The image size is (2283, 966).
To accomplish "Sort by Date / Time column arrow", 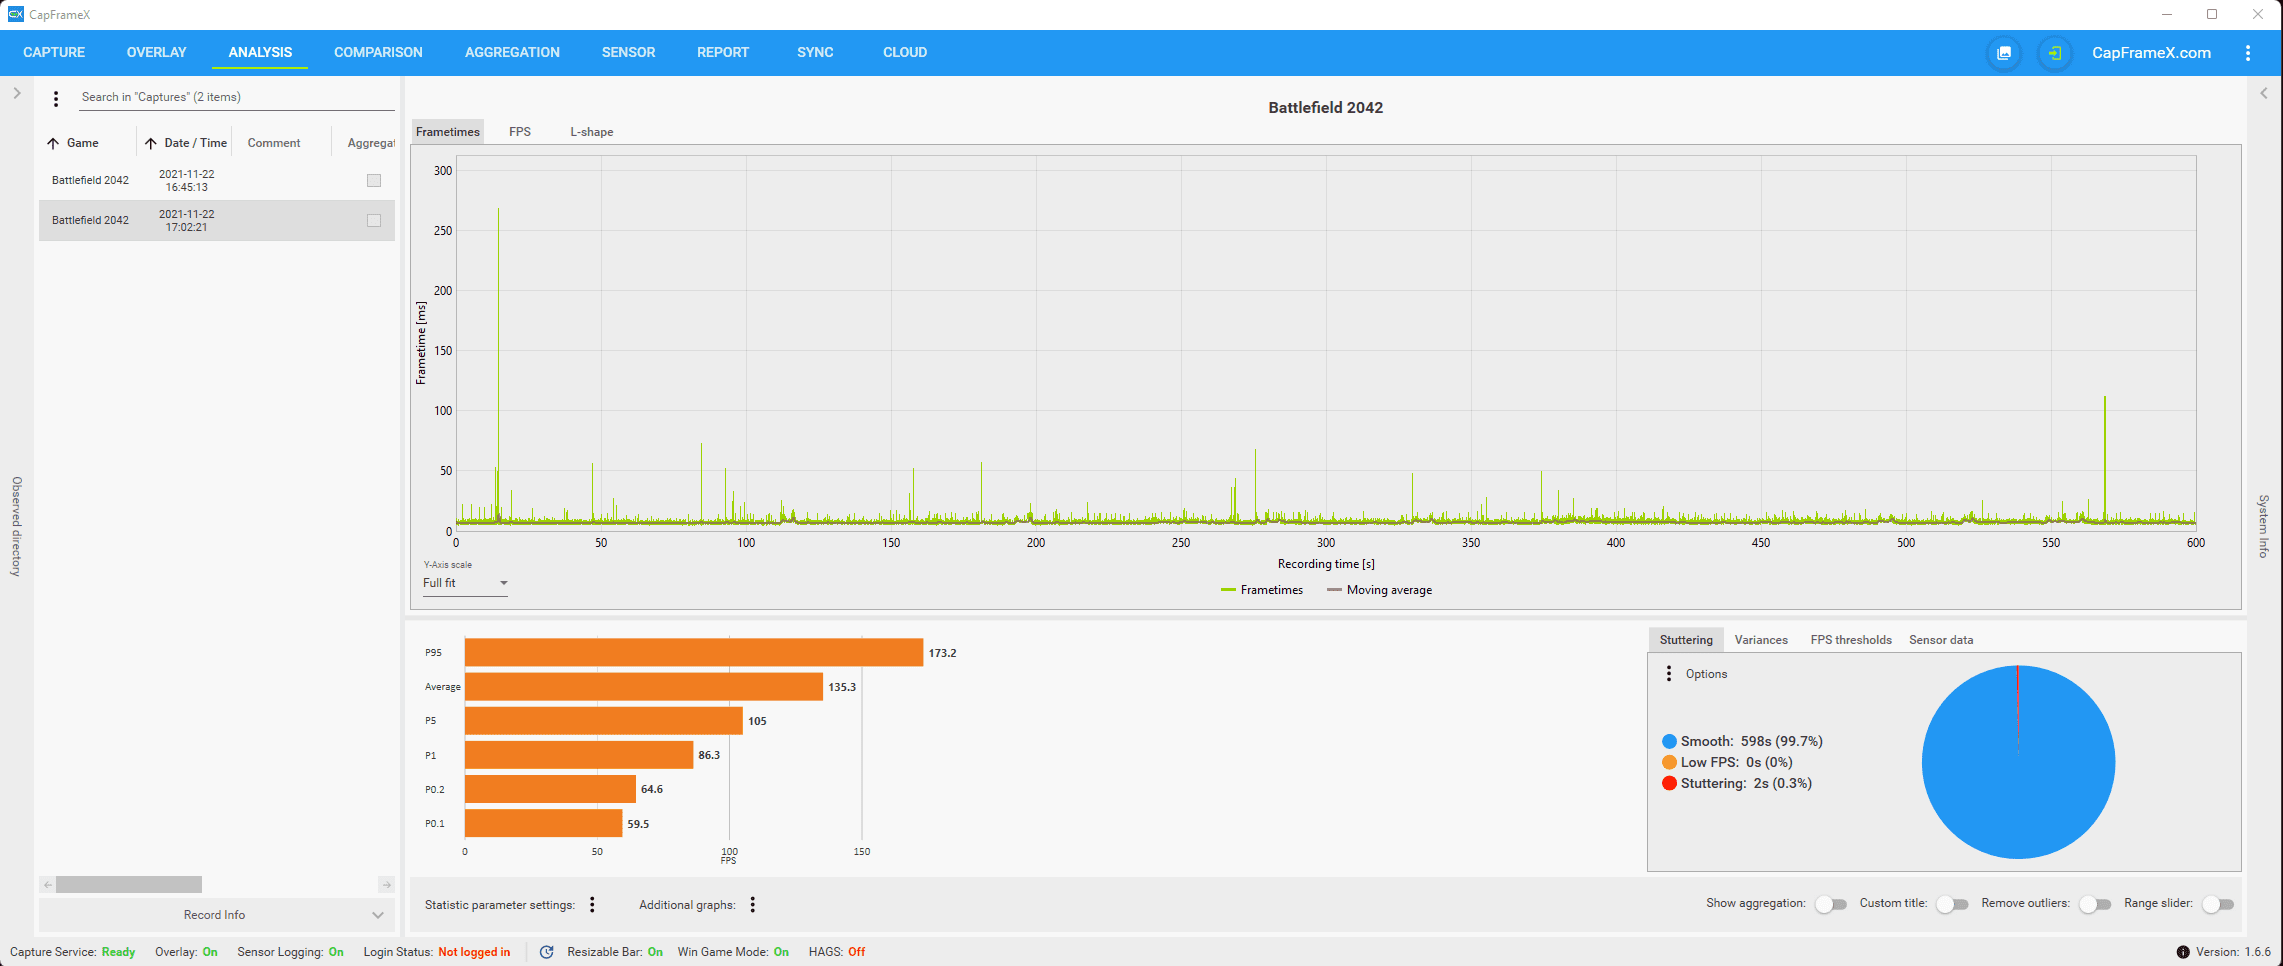I will [x=151, y=143].
